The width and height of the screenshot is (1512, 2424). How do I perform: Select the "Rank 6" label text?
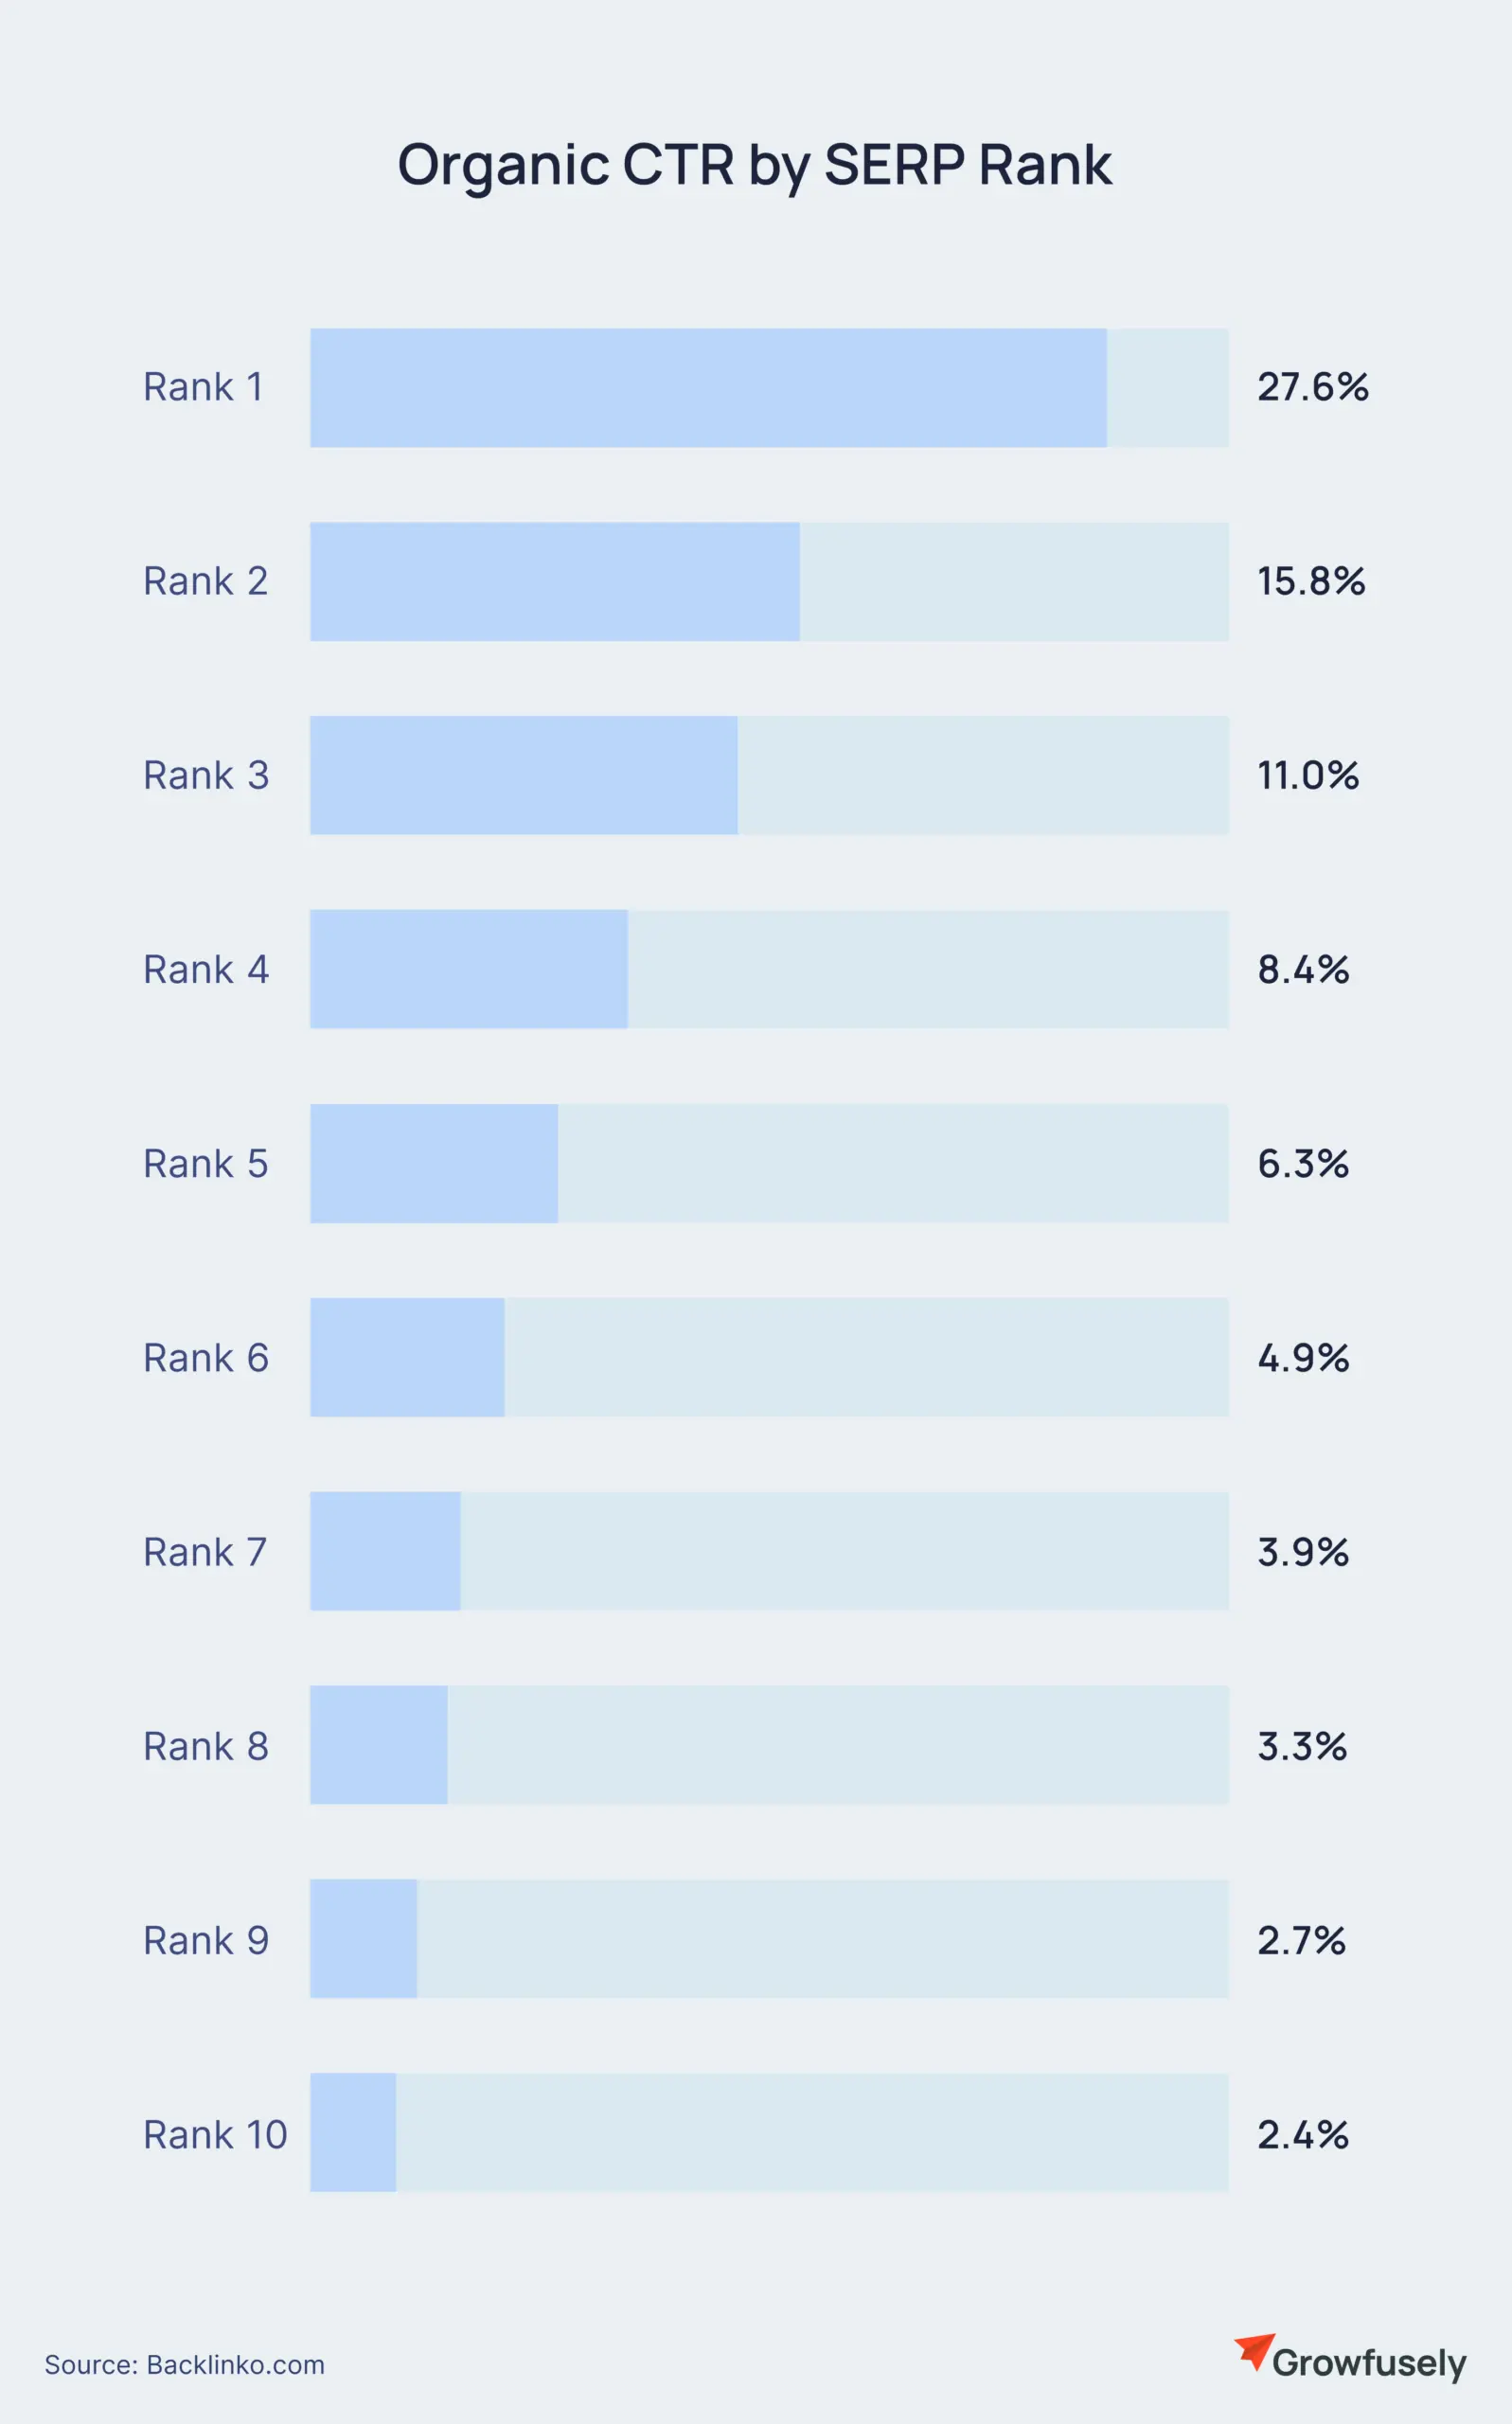(x=206, y=1358)
